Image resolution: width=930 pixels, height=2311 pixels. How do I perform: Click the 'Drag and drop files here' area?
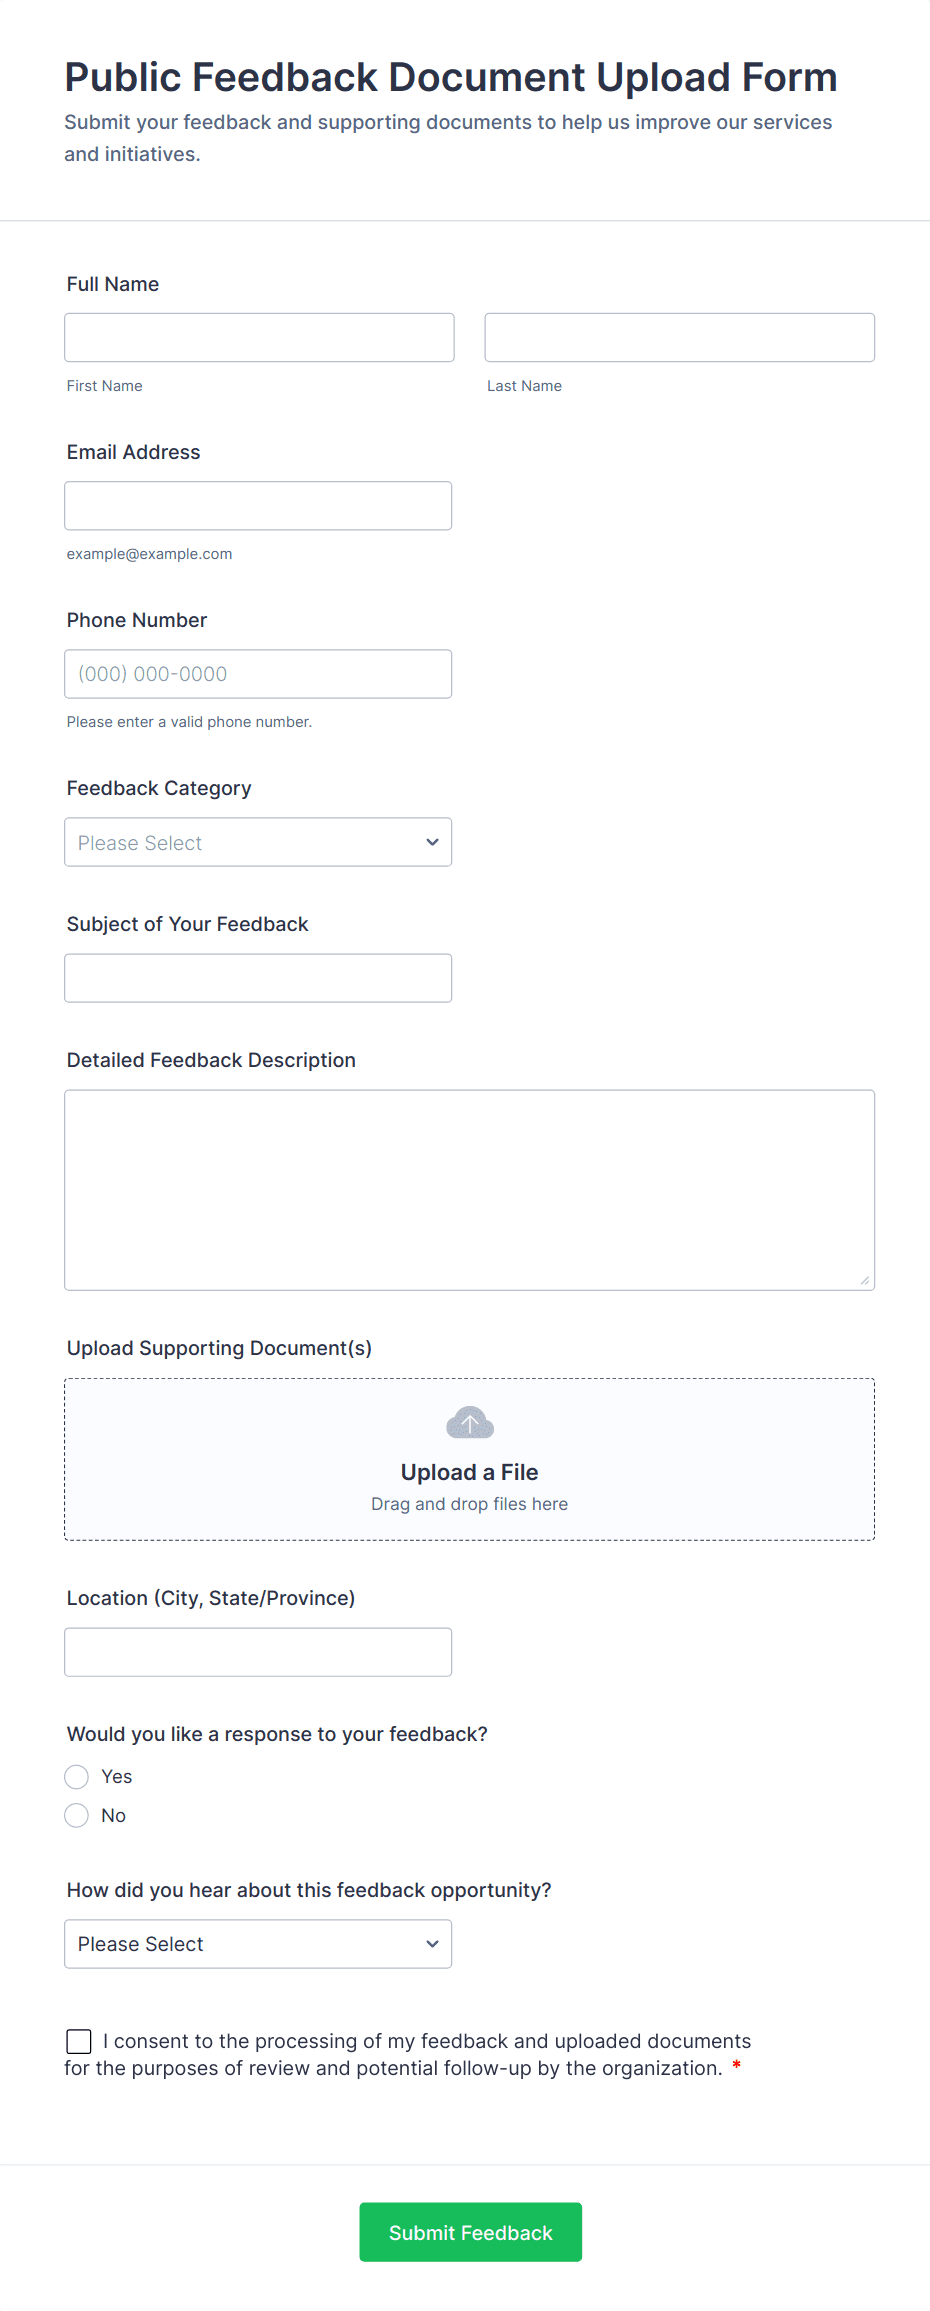(x=469, y=1504)
